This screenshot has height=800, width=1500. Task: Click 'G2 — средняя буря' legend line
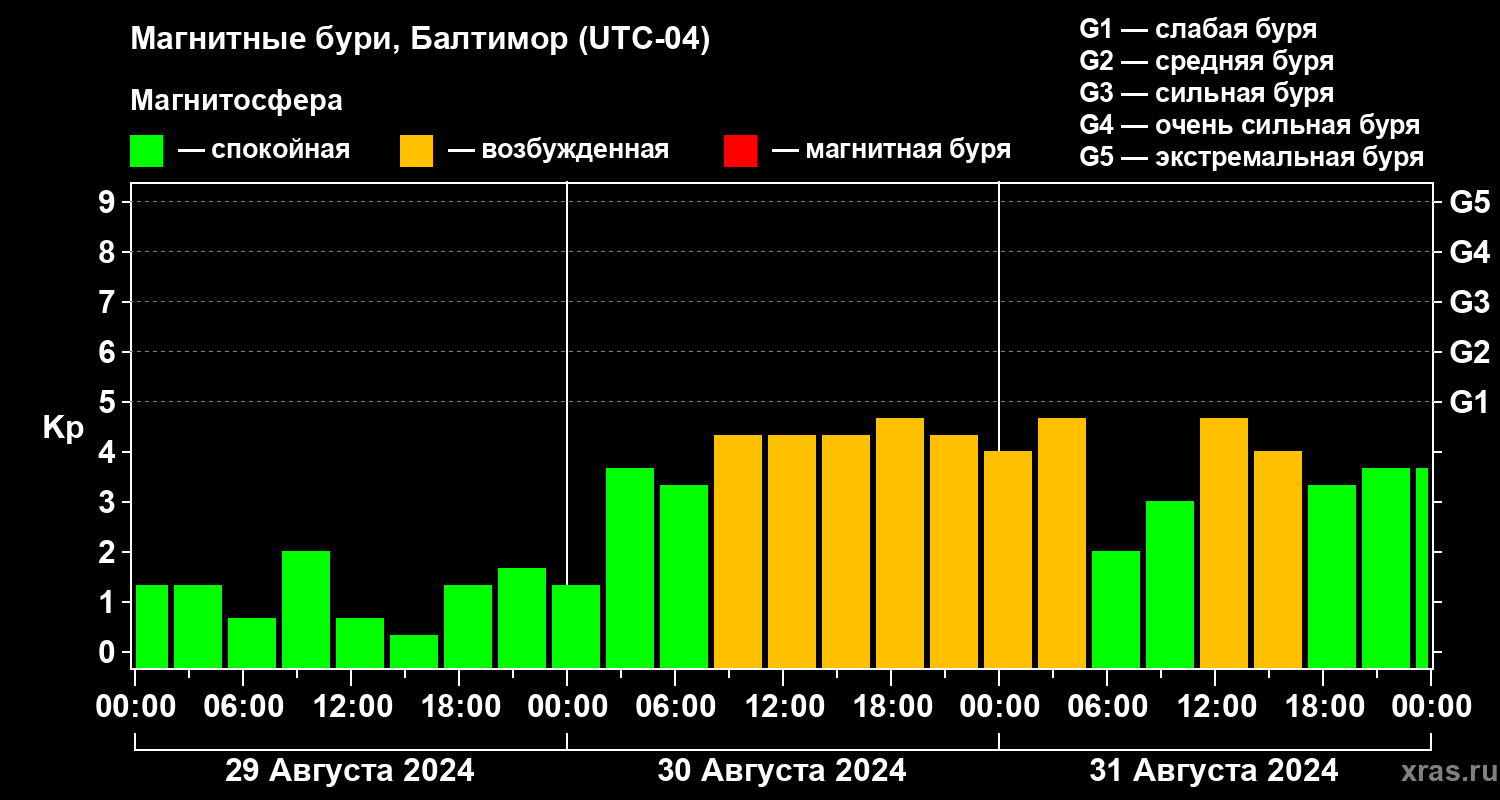coord(1206,61)
